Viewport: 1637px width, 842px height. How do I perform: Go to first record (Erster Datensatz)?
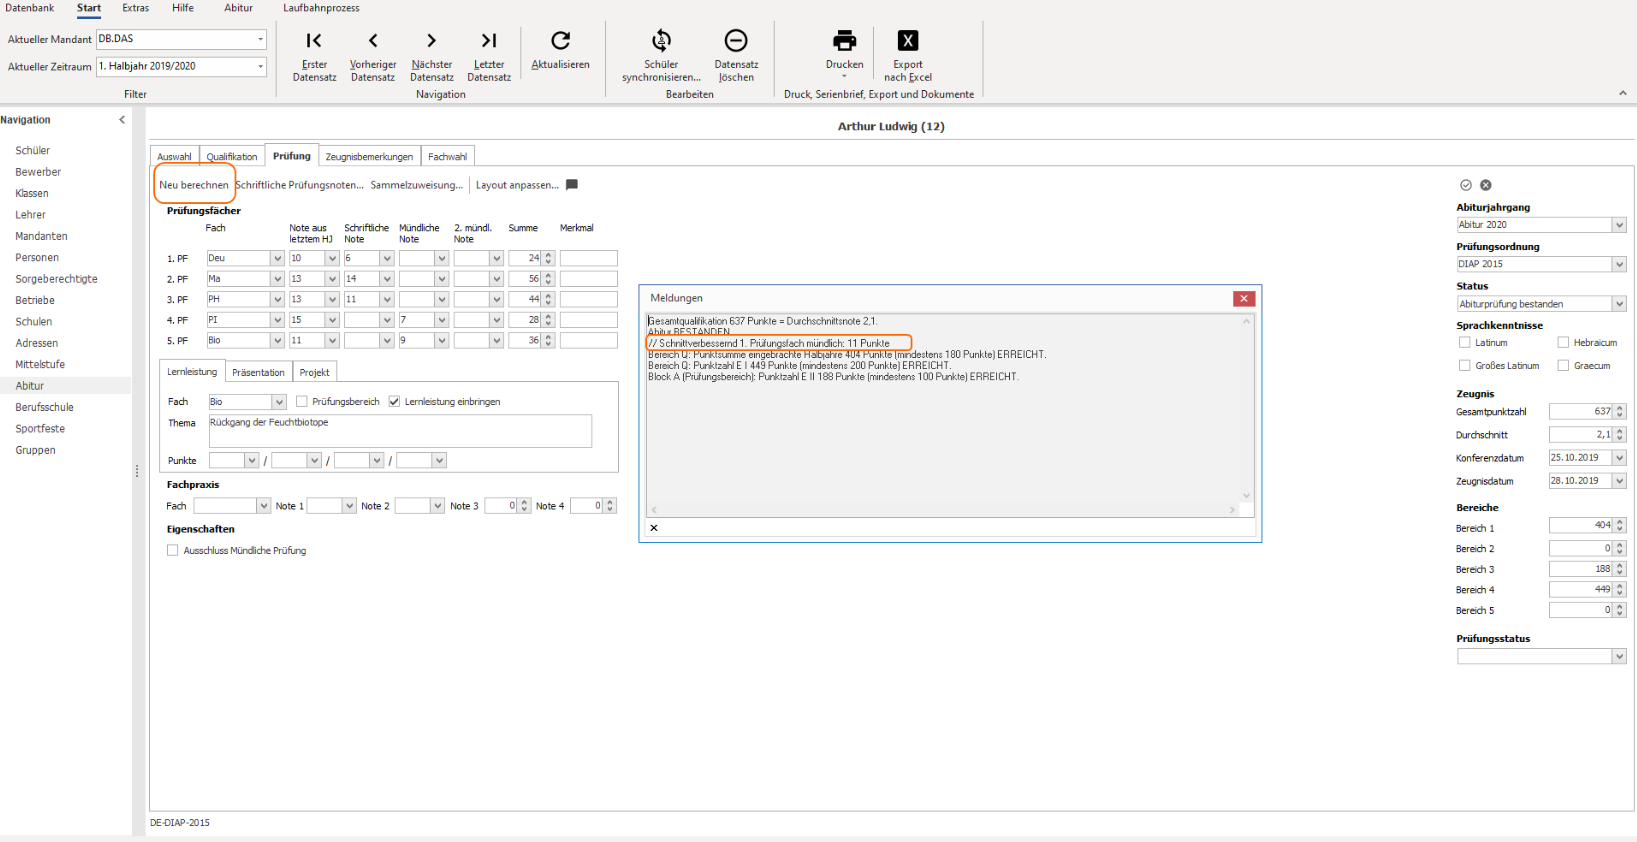314,40
